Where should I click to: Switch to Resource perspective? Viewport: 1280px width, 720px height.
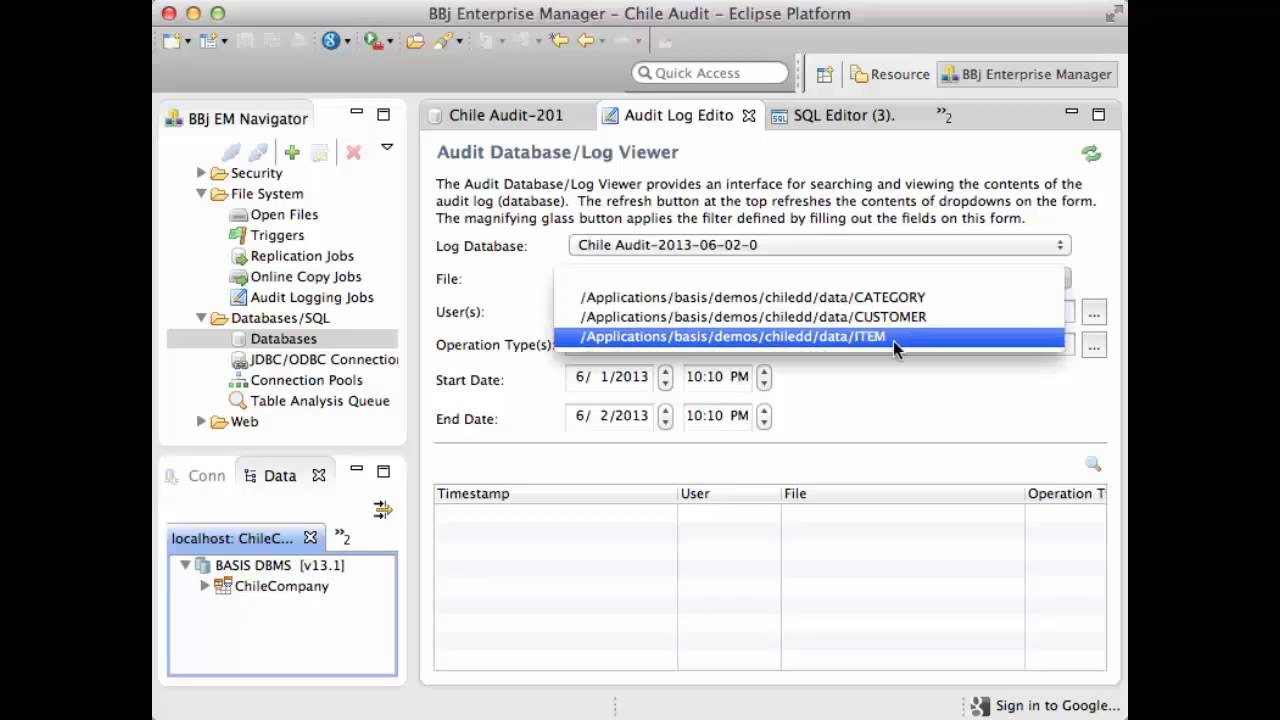click(889, 74)
